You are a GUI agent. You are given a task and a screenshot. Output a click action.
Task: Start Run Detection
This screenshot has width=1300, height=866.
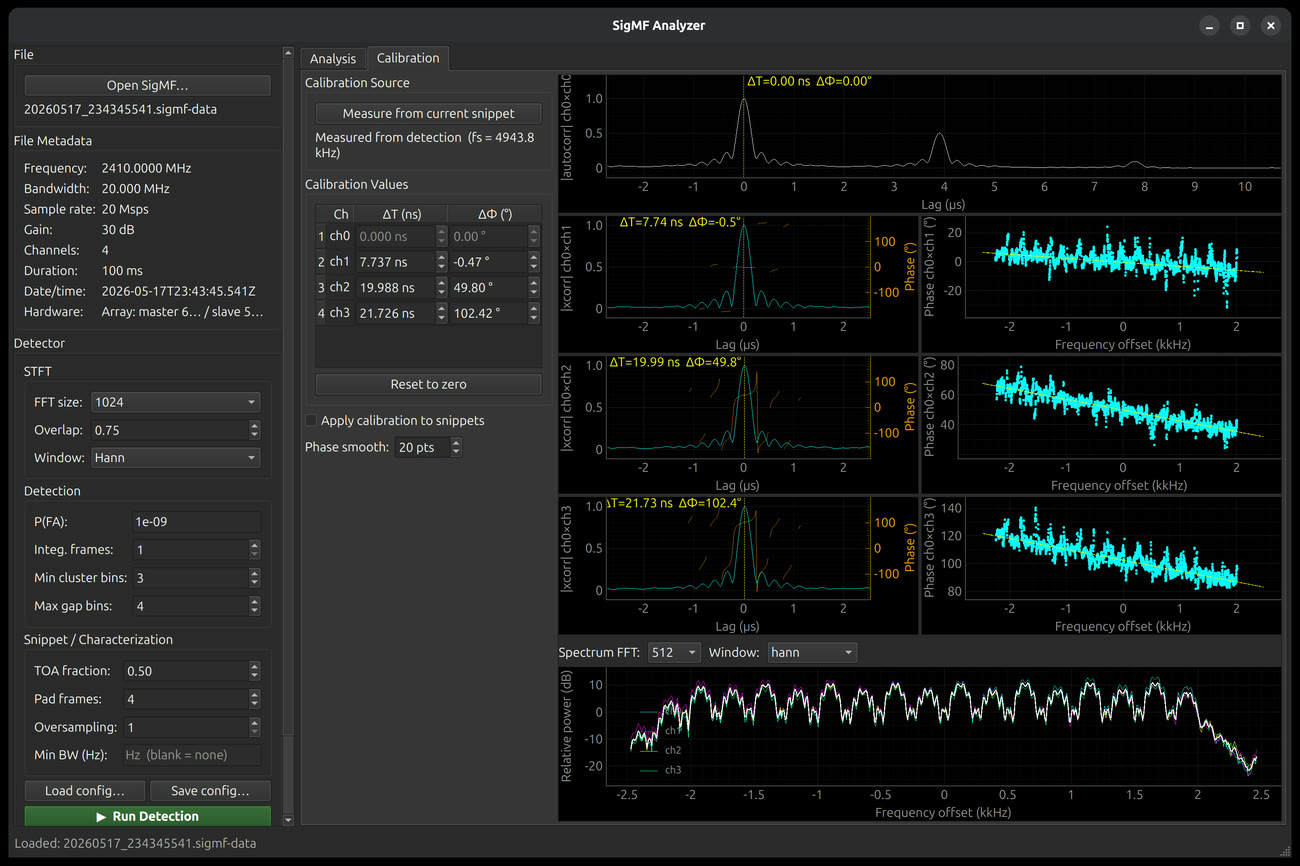tap(147, 816)
